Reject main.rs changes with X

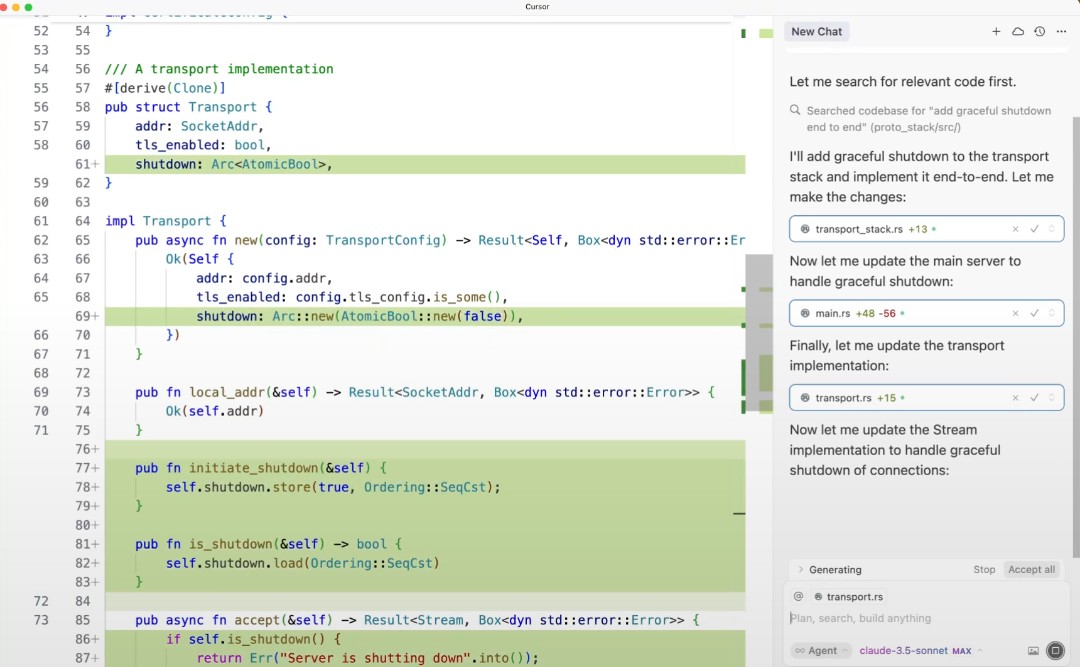(x=1015, y=313)
